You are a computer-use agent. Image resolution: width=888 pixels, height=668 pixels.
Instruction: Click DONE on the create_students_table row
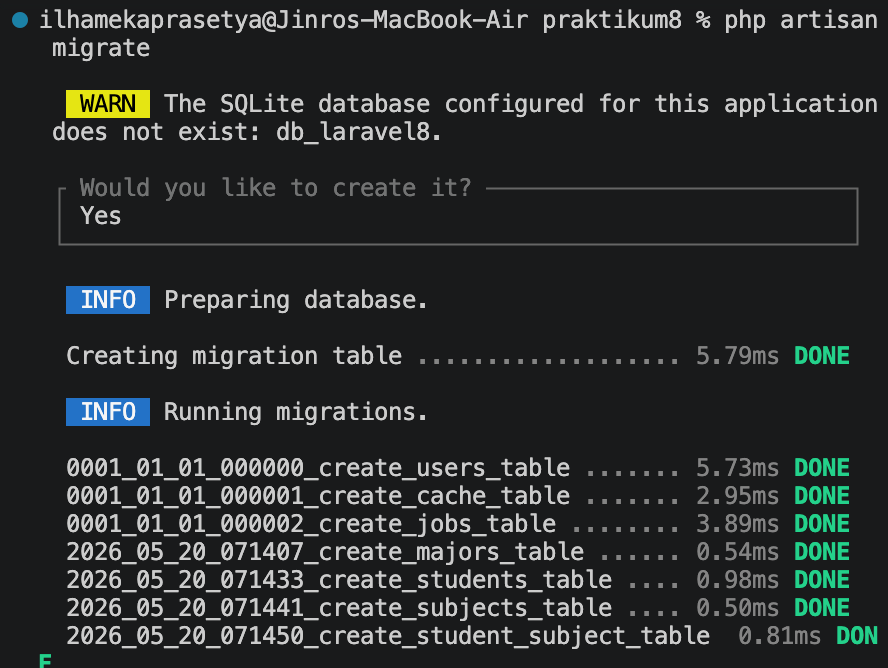coord(822,580)
